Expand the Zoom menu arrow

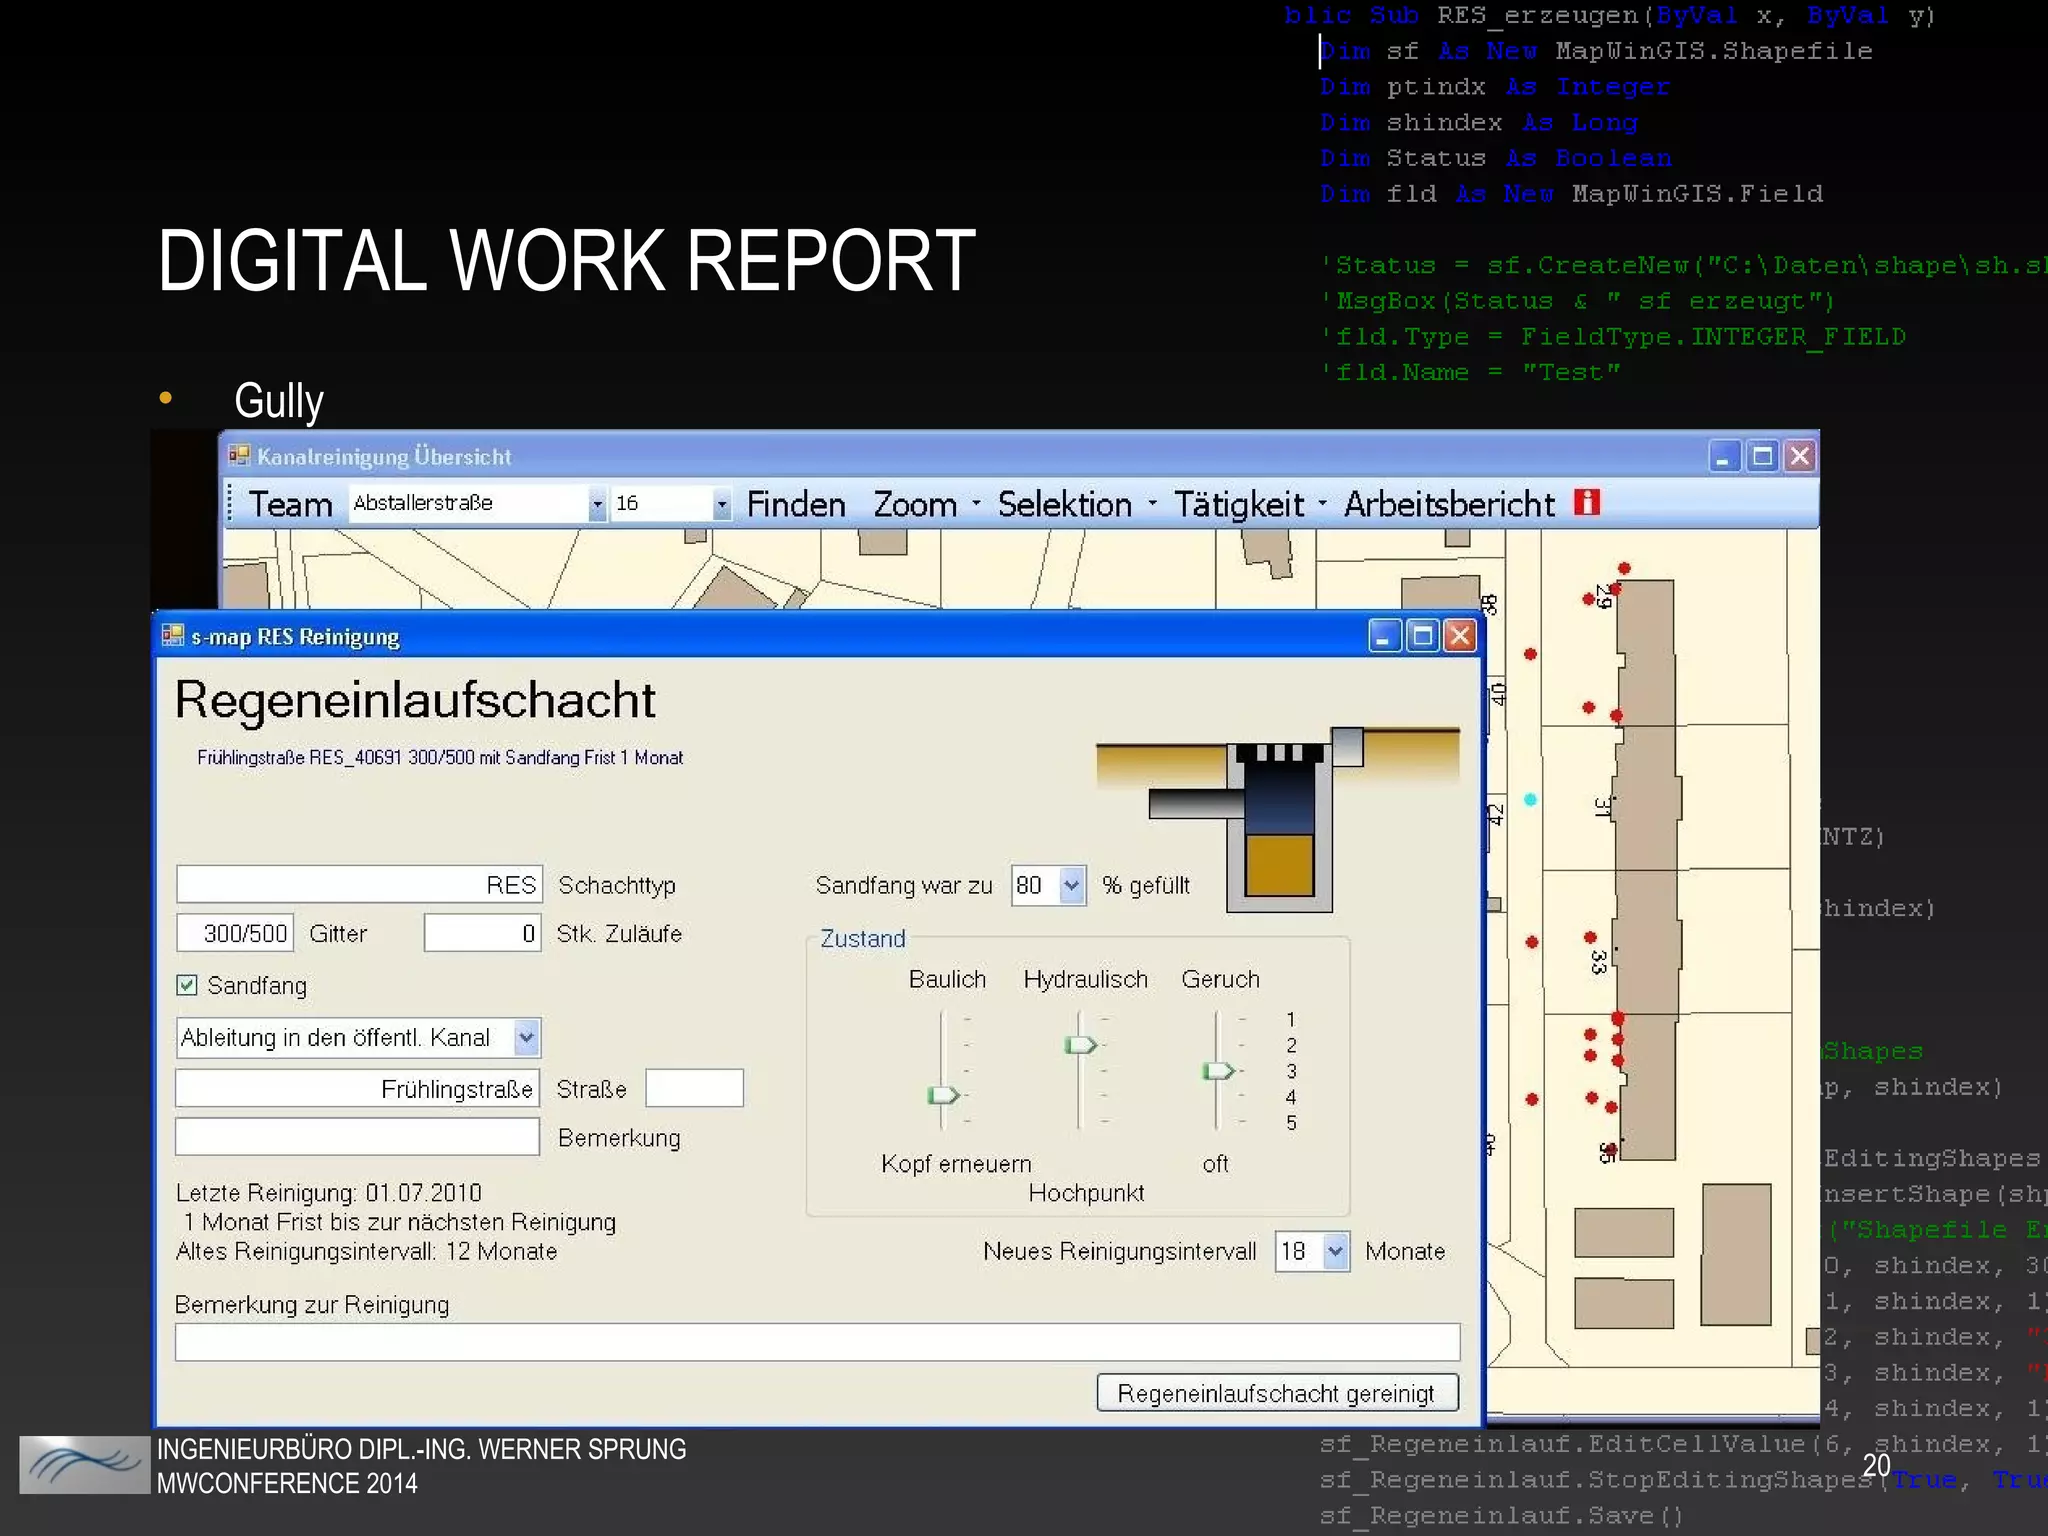pos(976,503)
